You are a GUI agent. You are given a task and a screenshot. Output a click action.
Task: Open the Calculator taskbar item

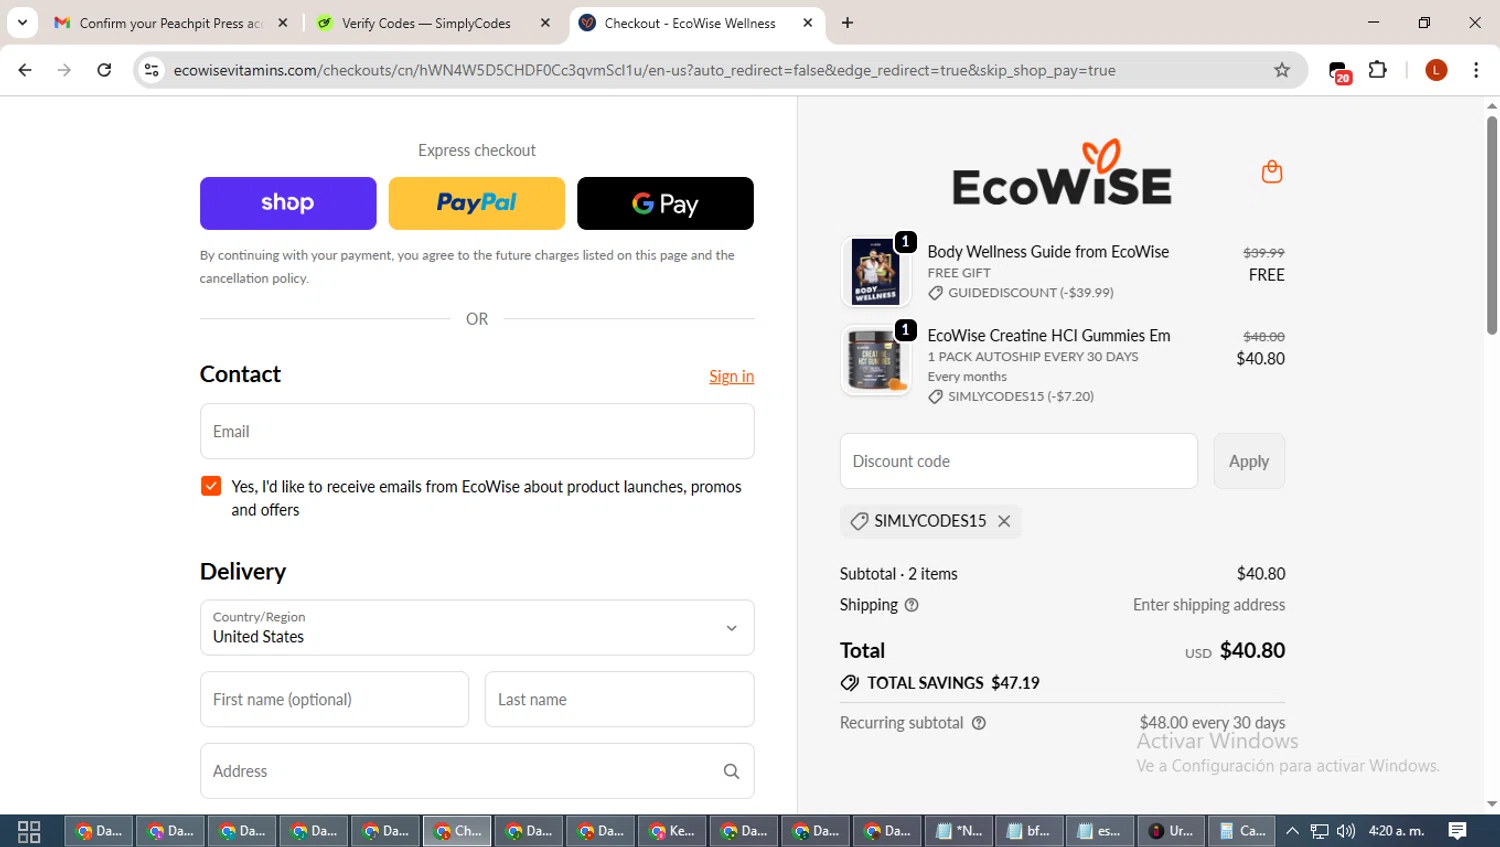tap(1243, 831)
